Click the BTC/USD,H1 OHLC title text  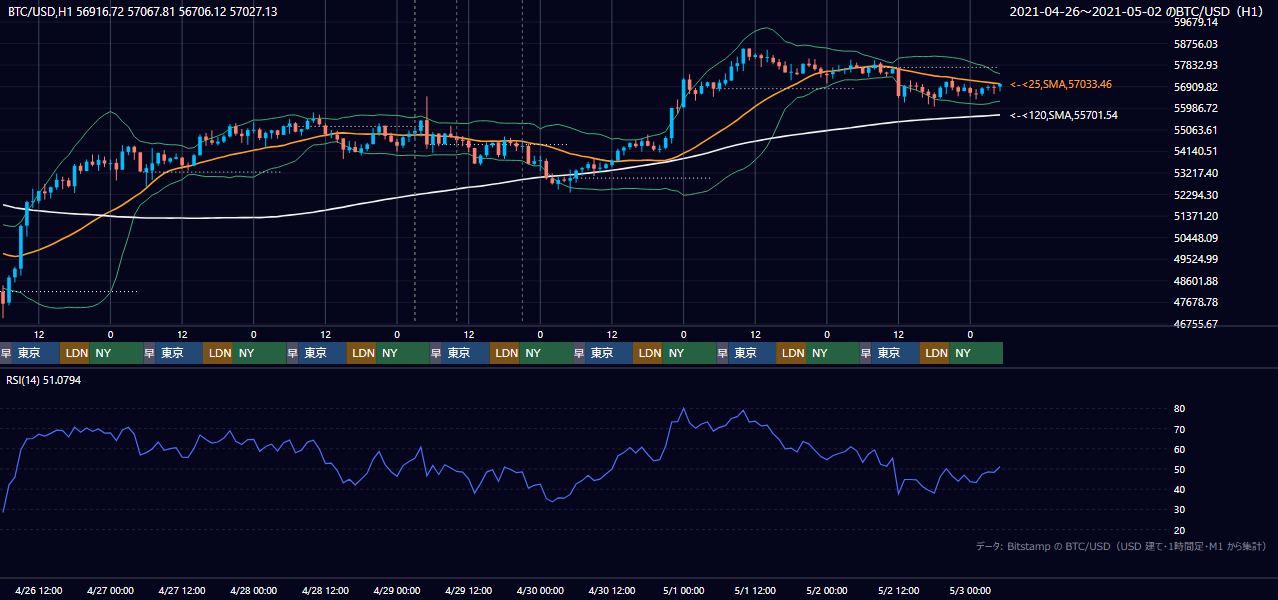[143, 11]
